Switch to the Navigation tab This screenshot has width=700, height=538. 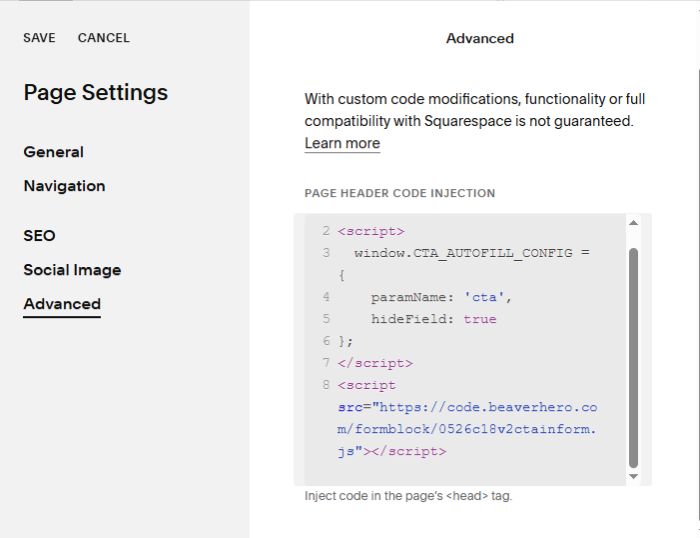pyautogui.click(x=64, y=186)
